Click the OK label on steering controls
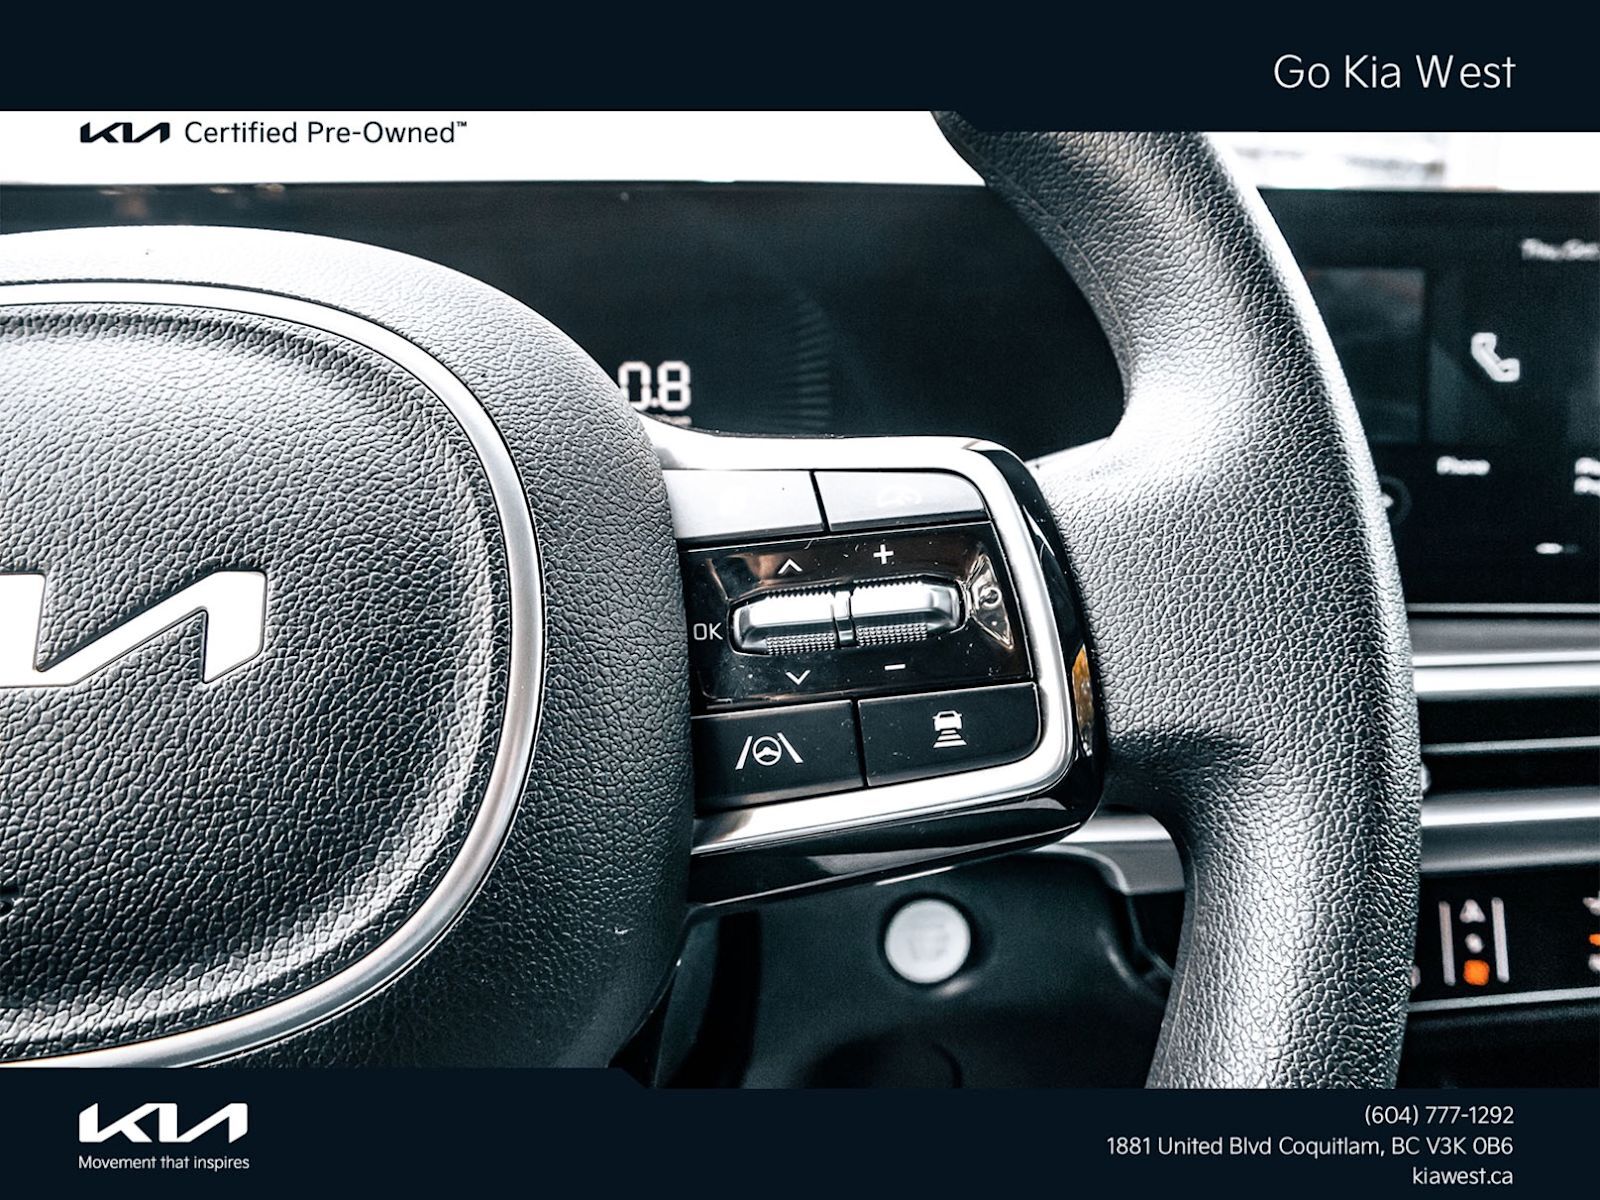Screen dimensions: 1600x1200 point(706,631)
